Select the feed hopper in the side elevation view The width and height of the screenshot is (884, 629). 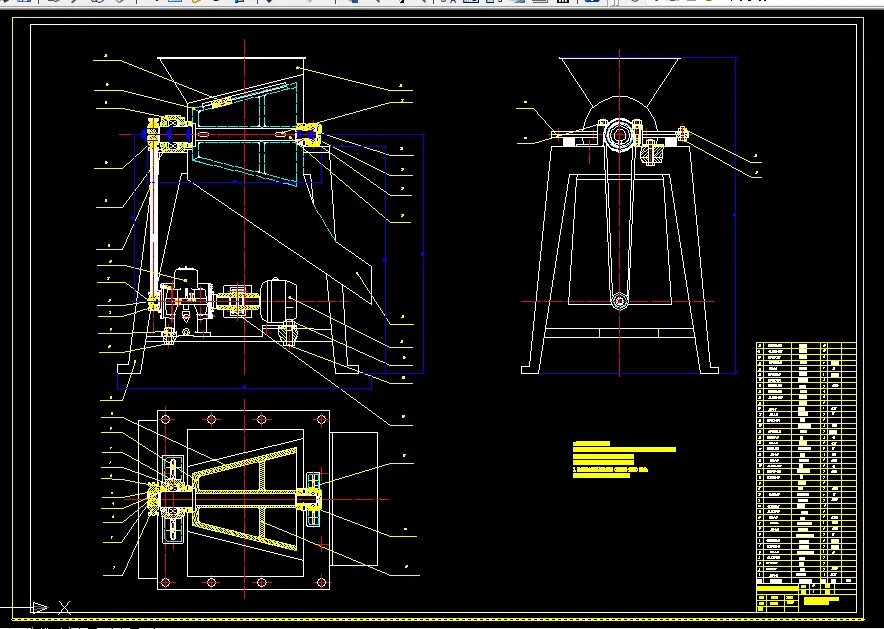tap(620, 82)
